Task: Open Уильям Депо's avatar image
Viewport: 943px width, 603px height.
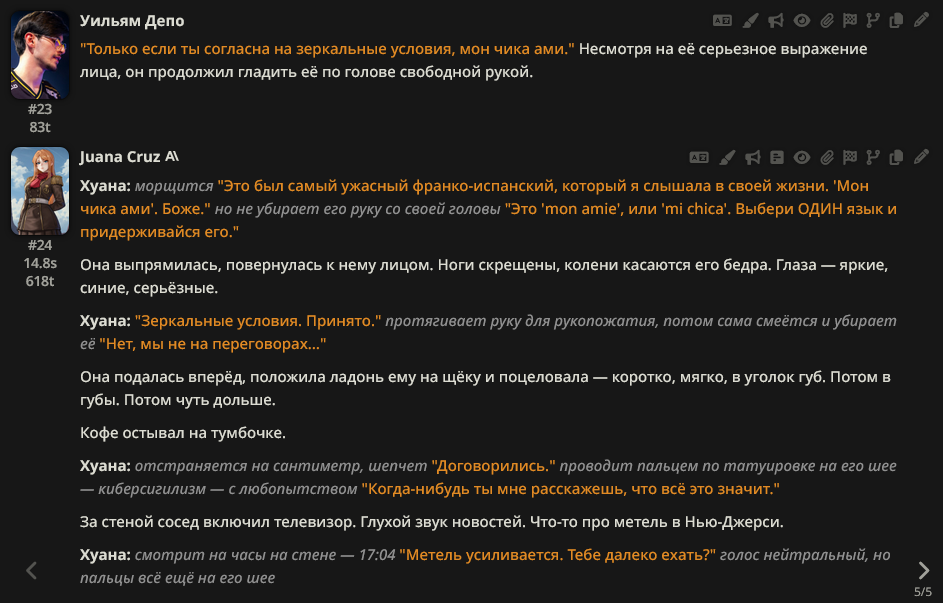Action: point(40,55)
